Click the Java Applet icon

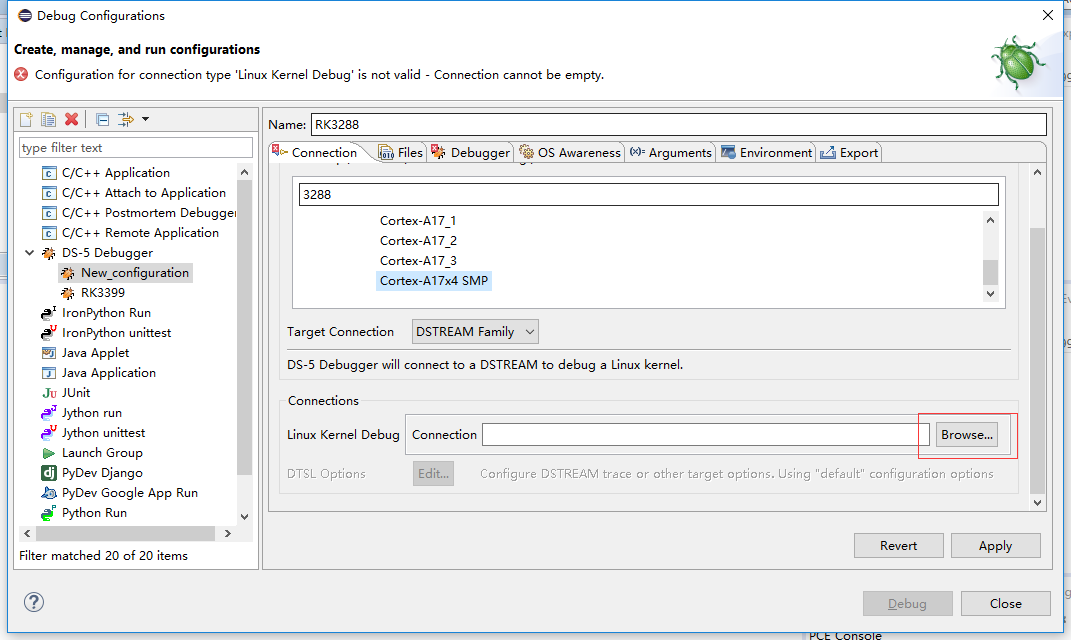pos(48,353)
